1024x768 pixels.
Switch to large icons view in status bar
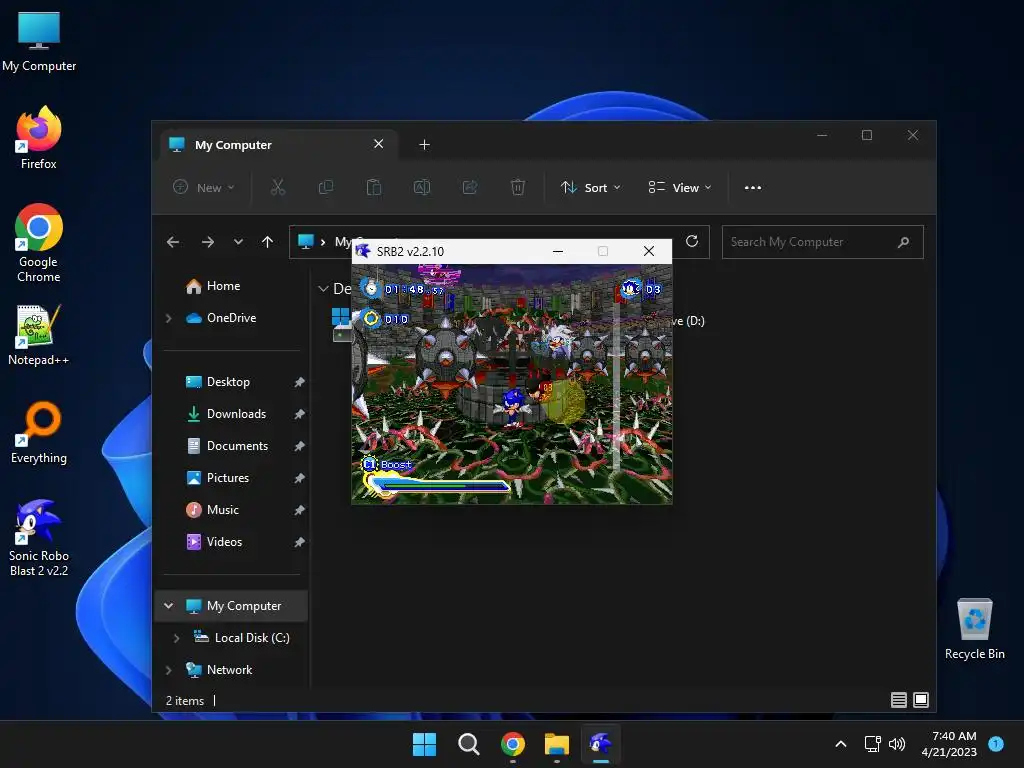pyautogui.click(x=921, y=700)
